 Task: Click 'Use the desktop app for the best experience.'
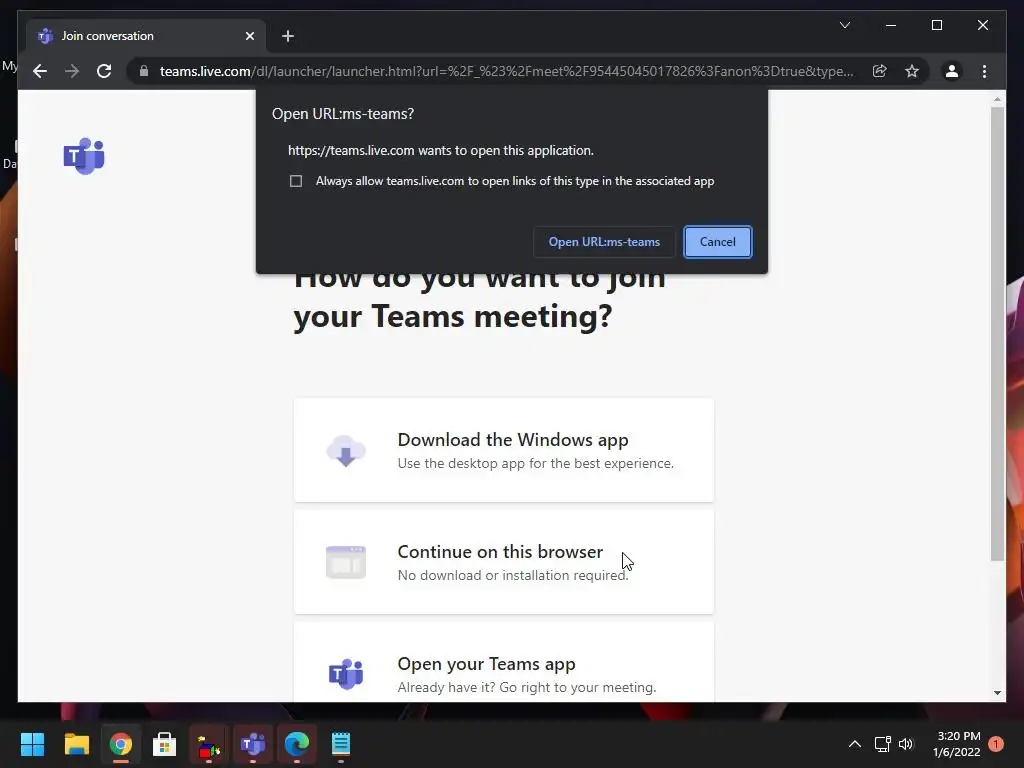(x=536, y=463)
